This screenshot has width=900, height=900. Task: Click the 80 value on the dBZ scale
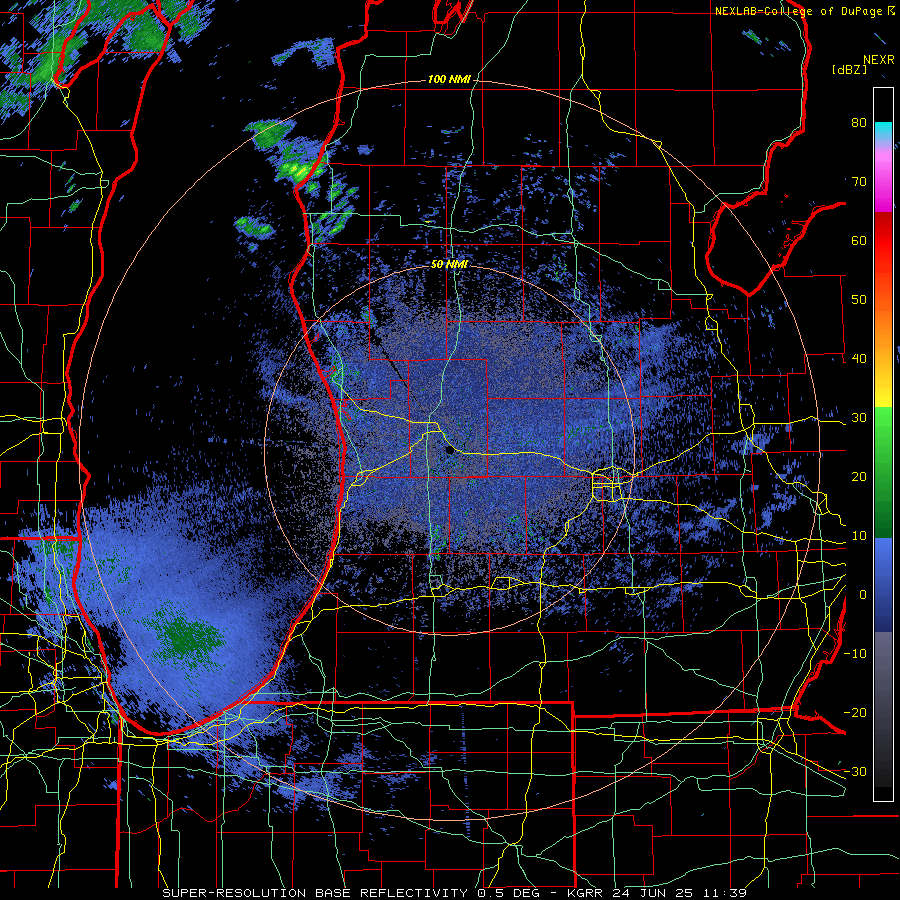(859, 122)
